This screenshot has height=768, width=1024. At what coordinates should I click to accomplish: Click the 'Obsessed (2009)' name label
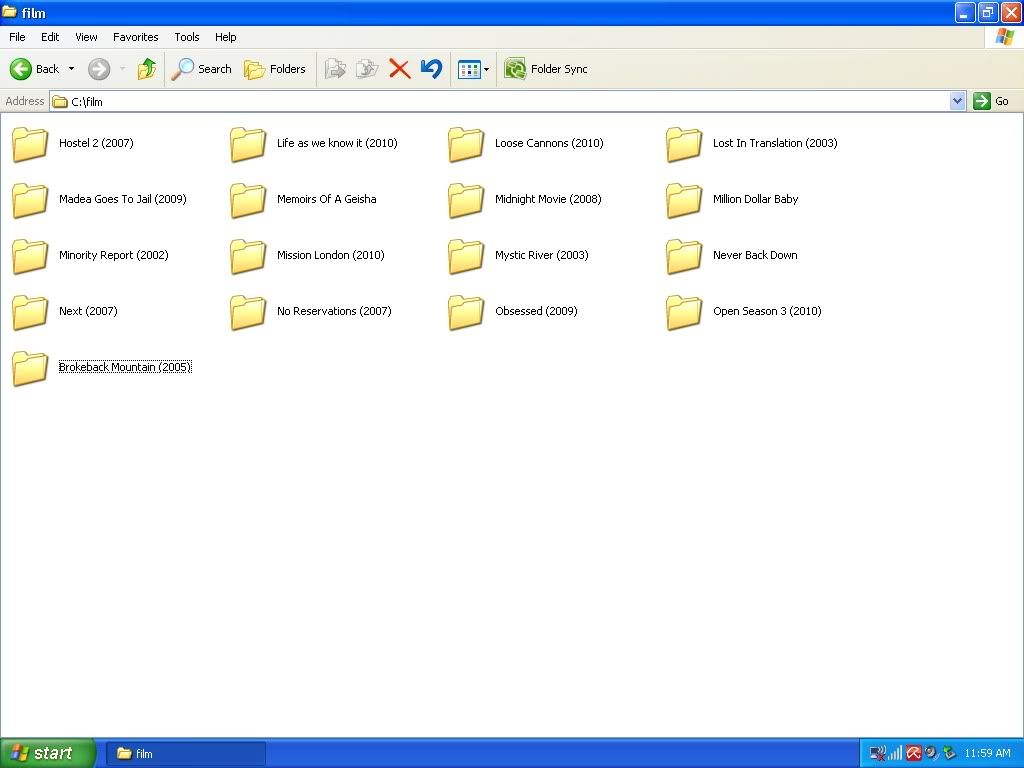pyautogui.click(x=536, y=312)
